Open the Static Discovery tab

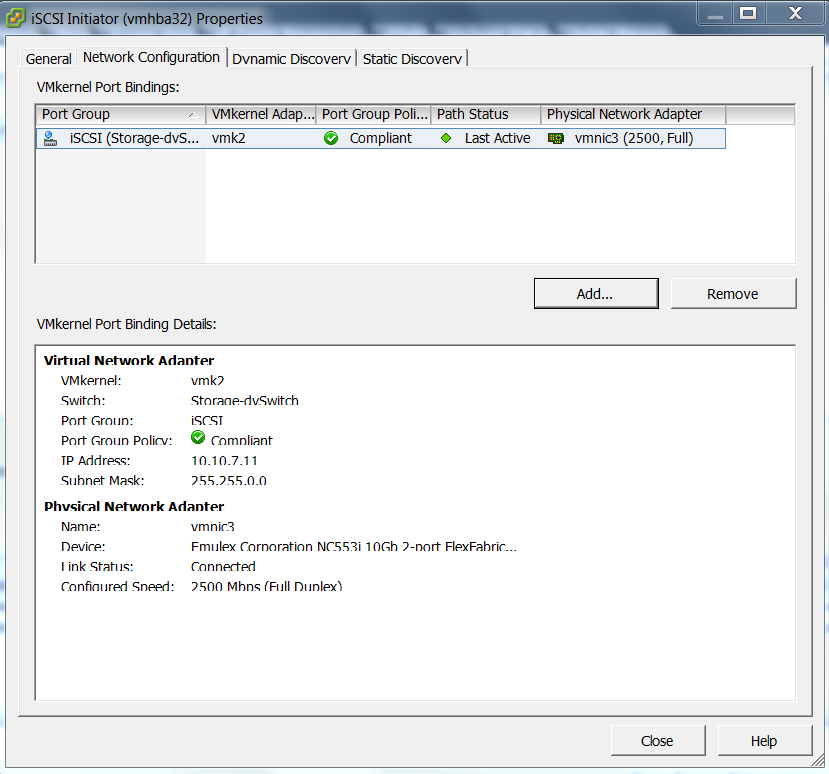(412, 59)
